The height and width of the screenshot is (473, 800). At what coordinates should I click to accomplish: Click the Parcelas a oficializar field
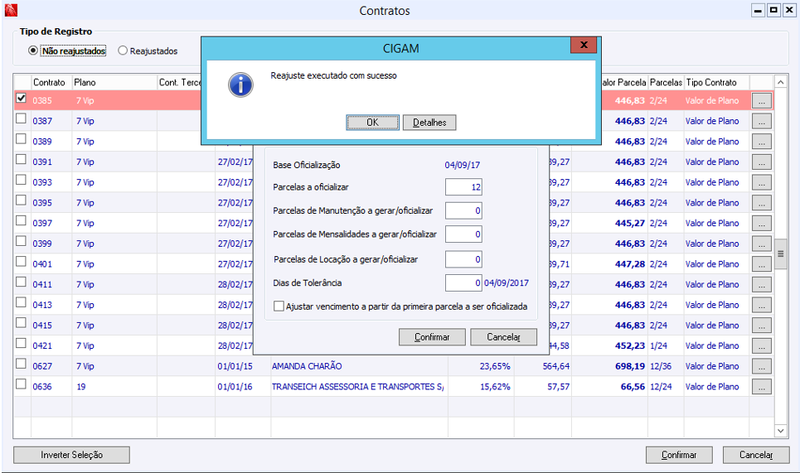pyautogui.click(x=463, y=187)
